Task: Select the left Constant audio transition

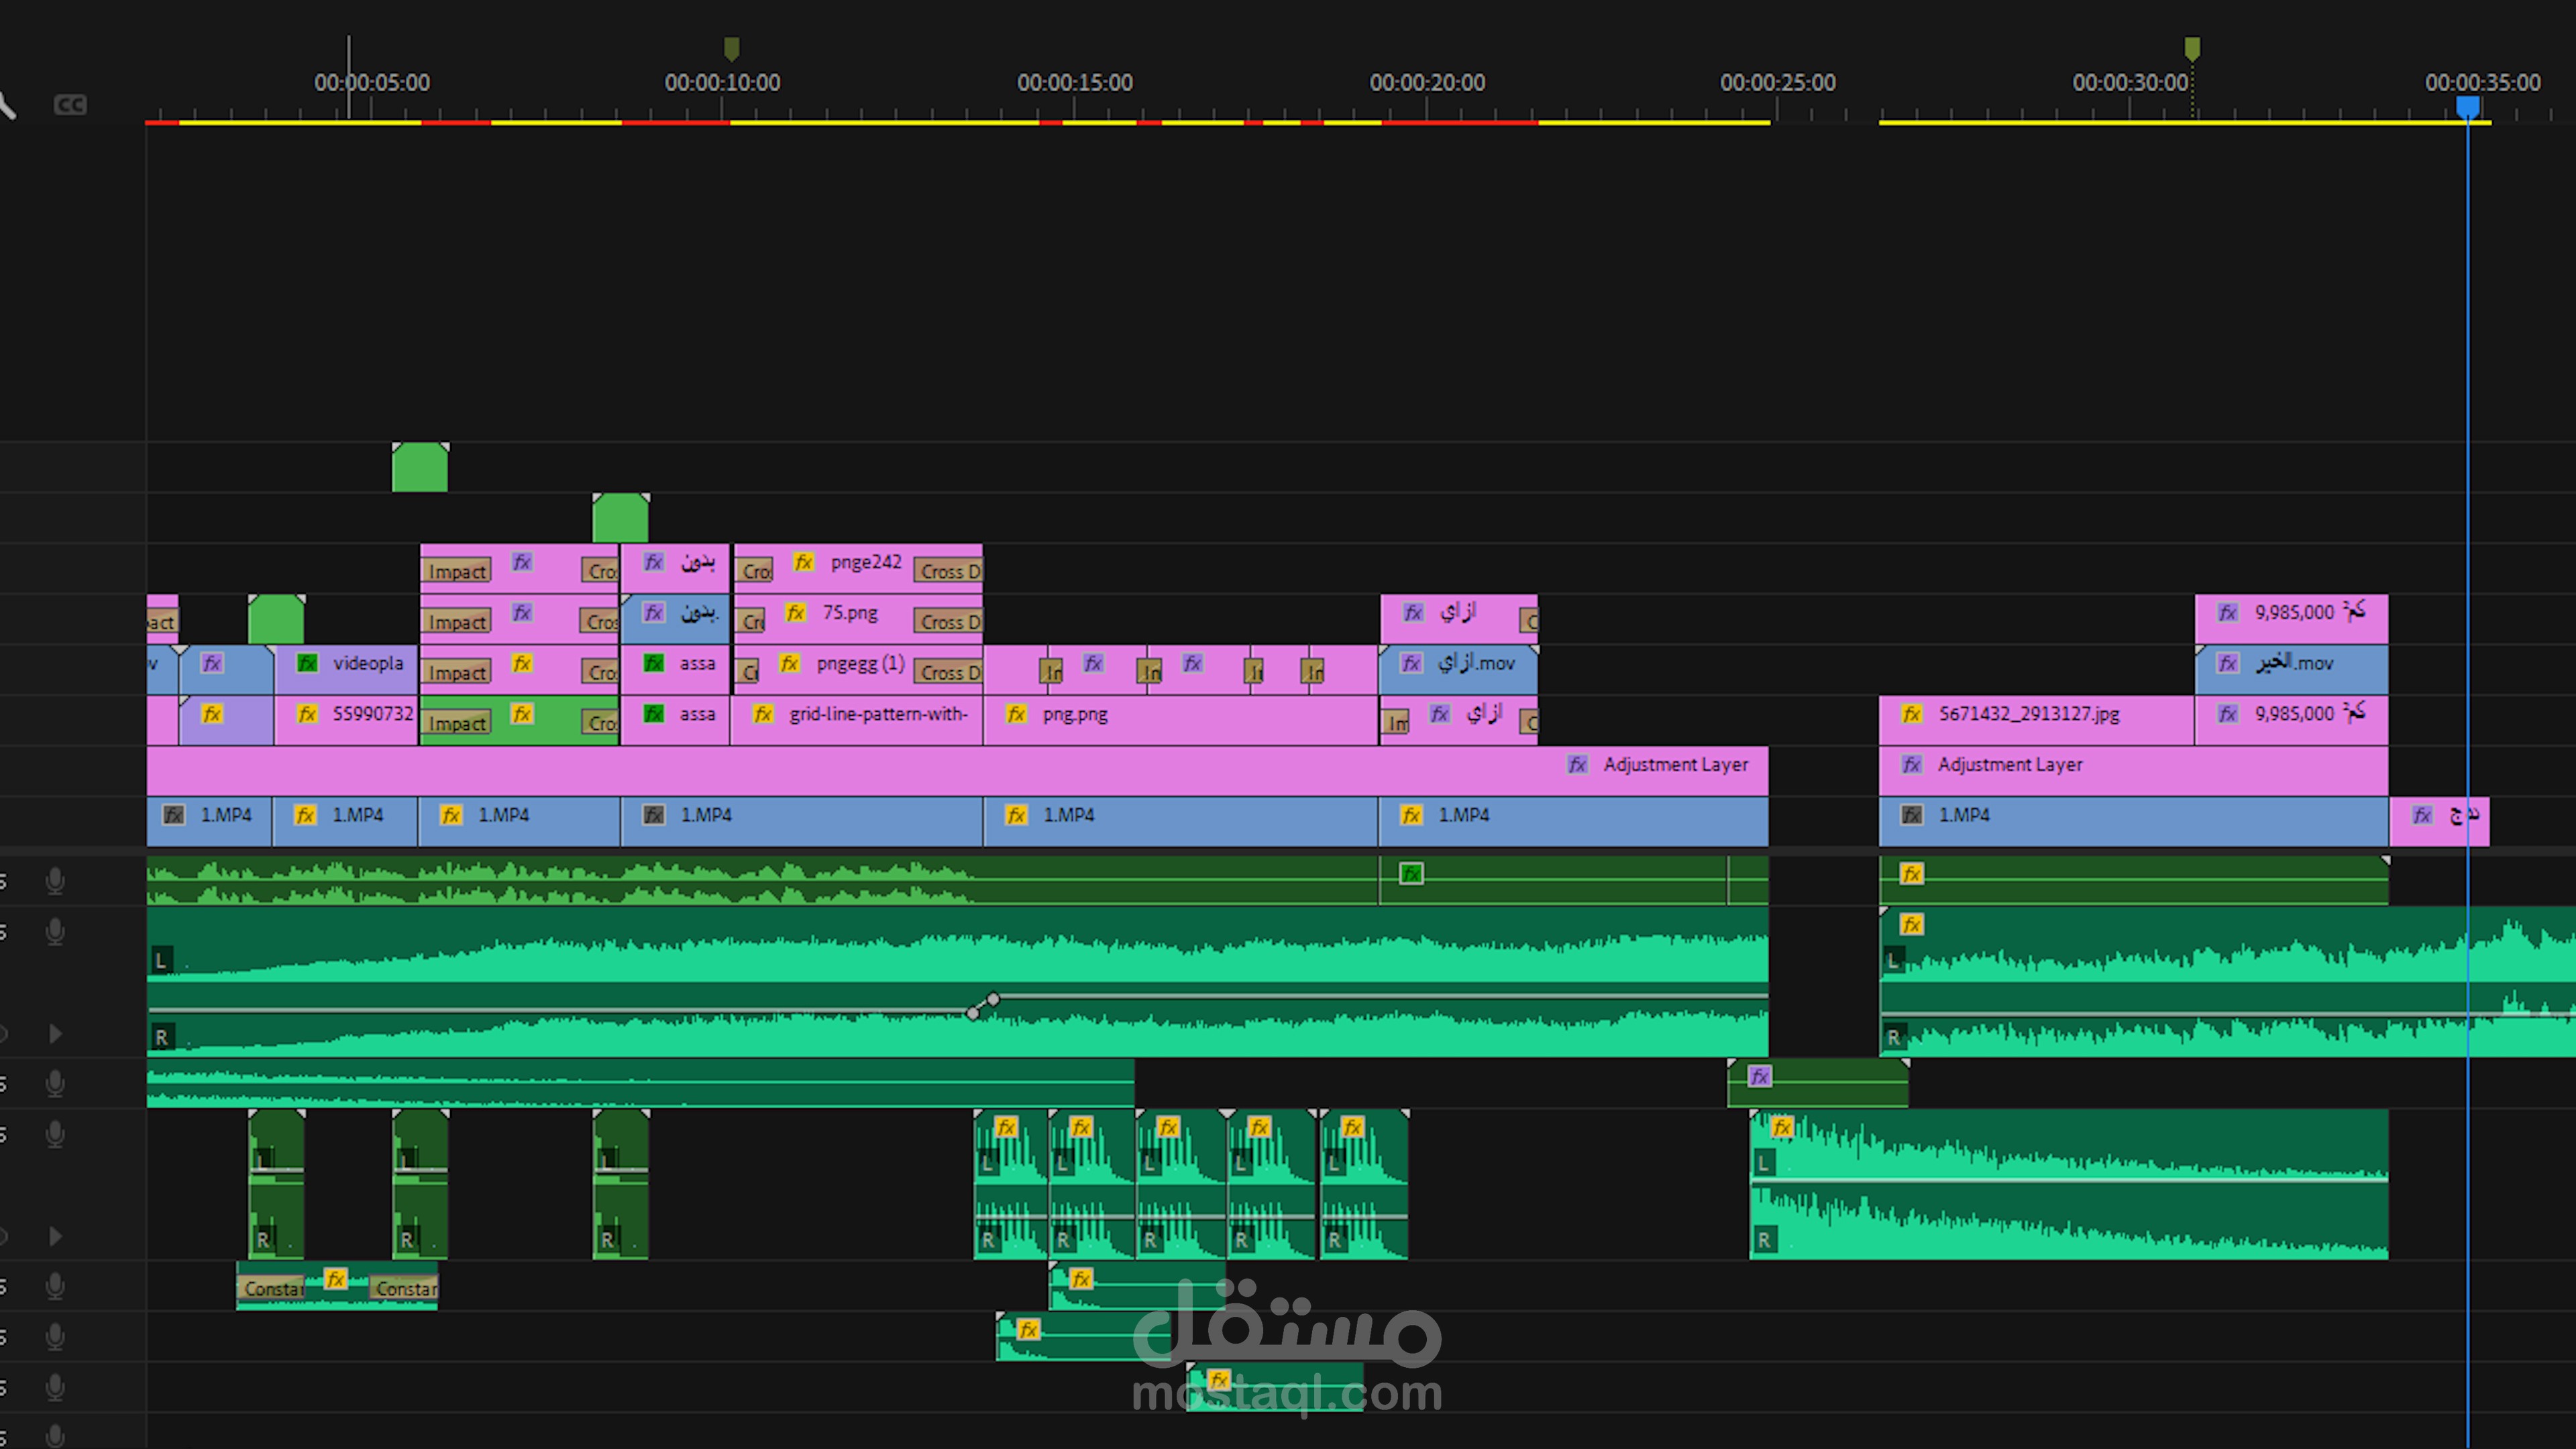Action: 272,1289
